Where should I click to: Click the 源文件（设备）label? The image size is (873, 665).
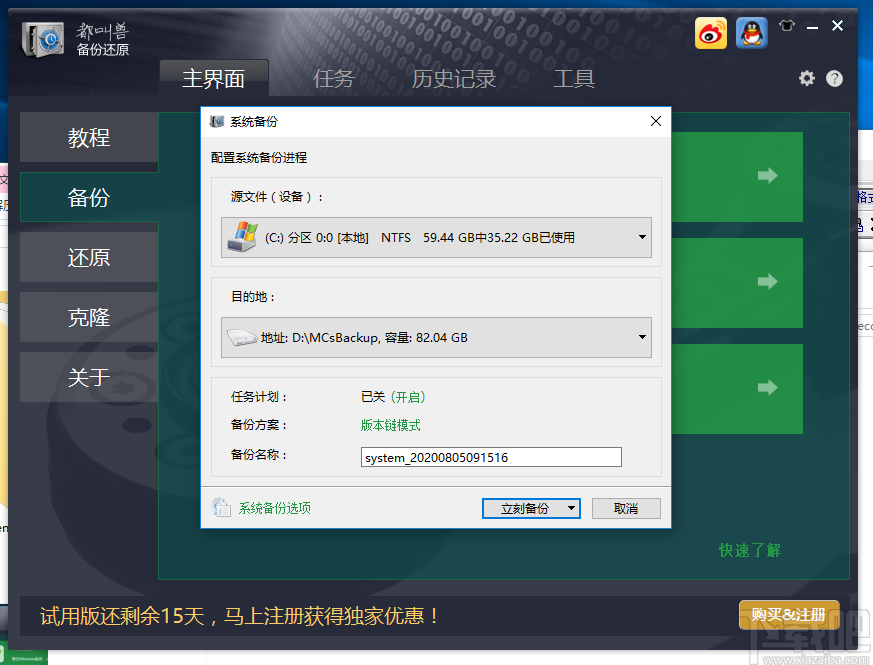click(277, 197)
